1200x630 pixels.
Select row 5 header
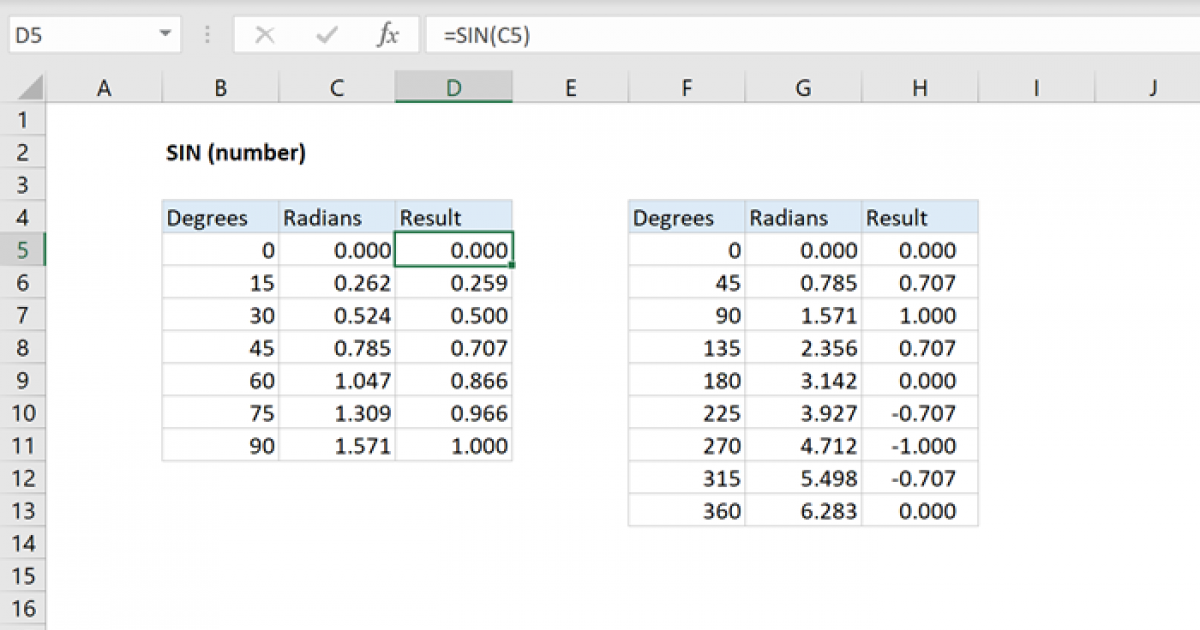coord(22,251)
